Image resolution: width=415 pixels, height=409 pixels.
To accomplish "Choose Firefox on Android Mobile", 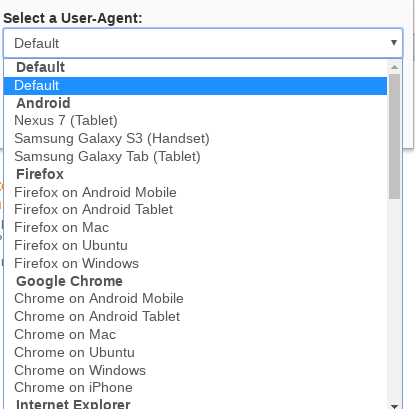I will point(195,192).
